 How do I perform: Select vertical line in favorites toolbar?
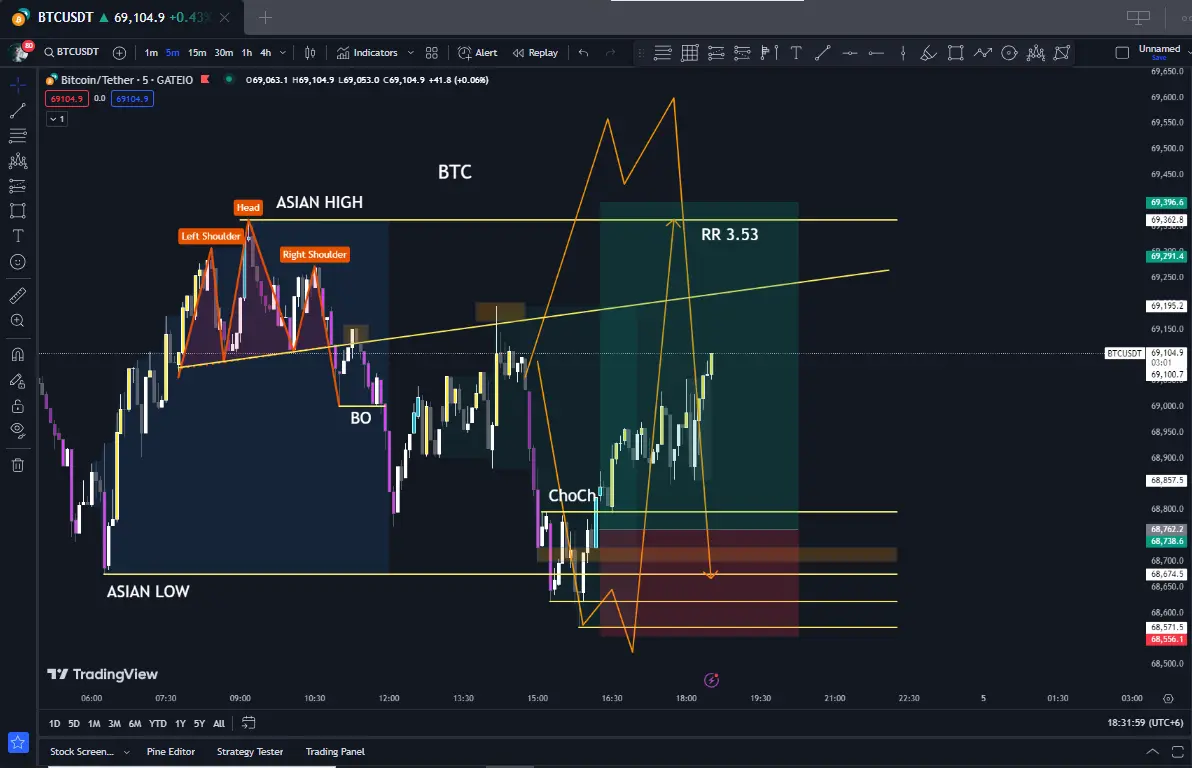(x=902, y=52)
